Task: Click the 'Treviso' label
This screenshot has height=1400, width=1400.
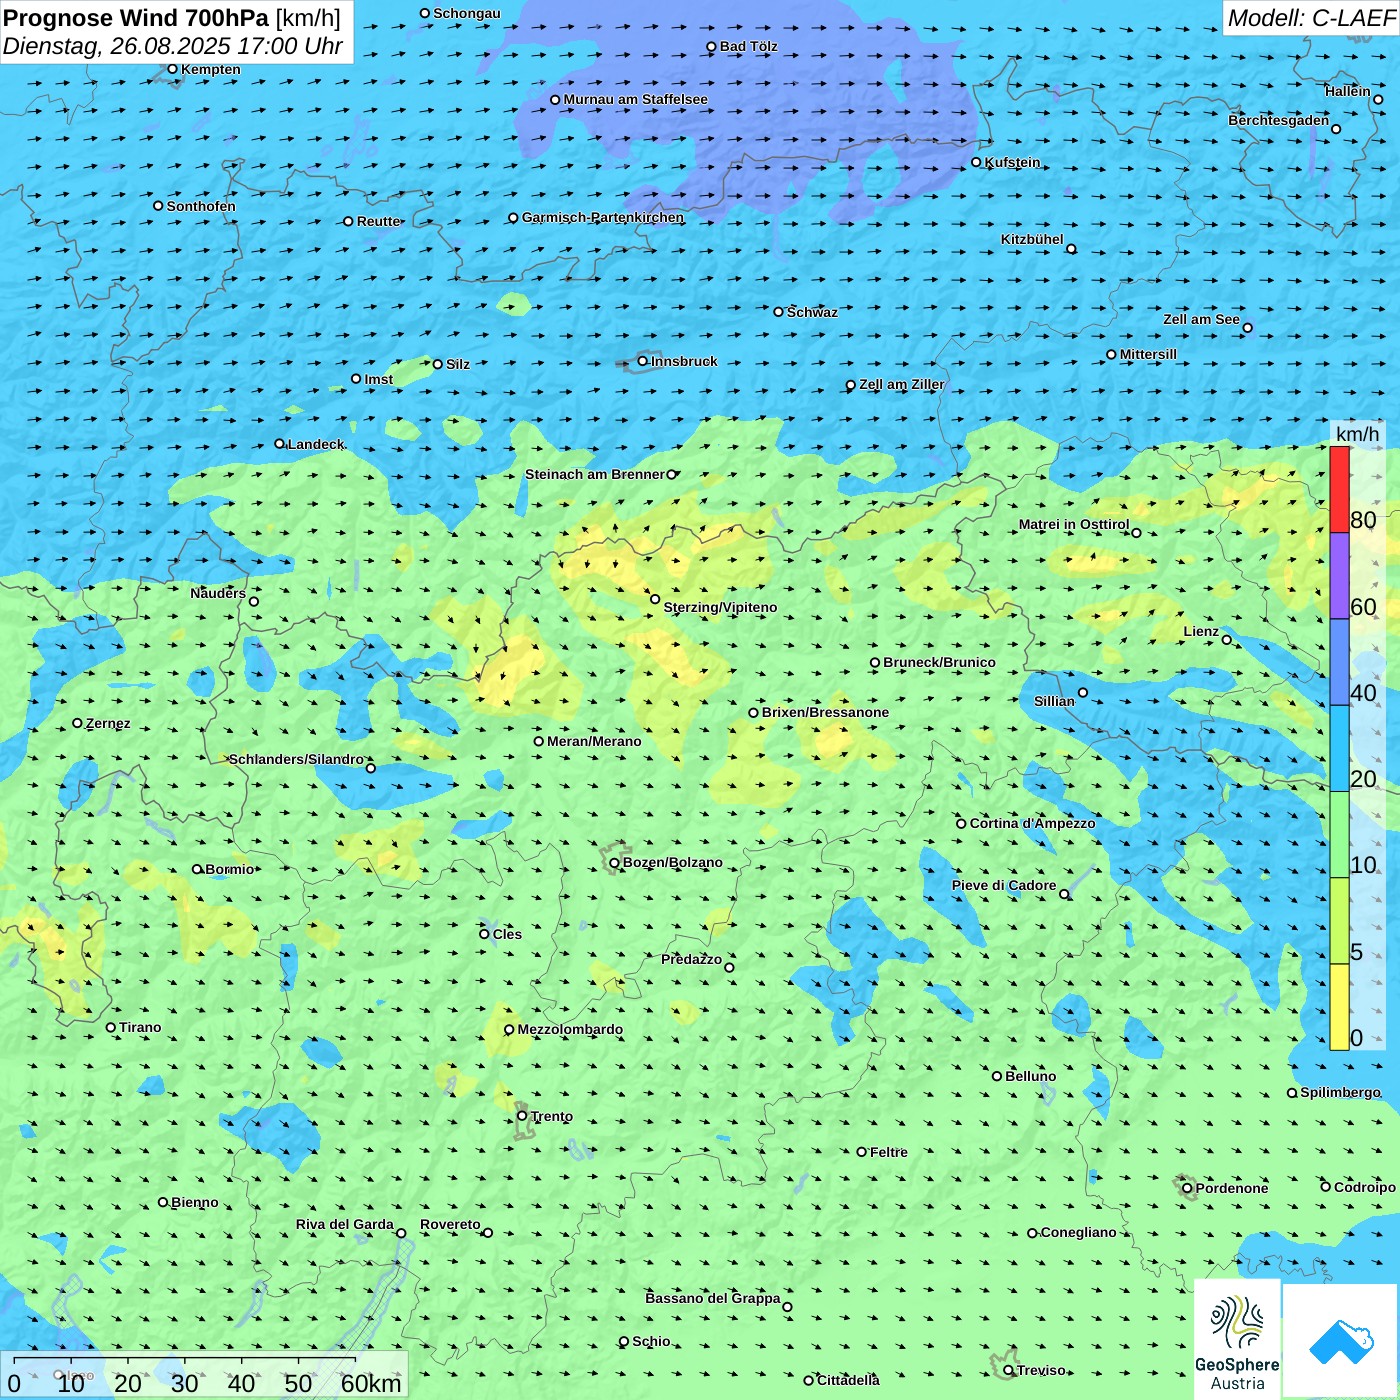Action: click(1041, 1370)
